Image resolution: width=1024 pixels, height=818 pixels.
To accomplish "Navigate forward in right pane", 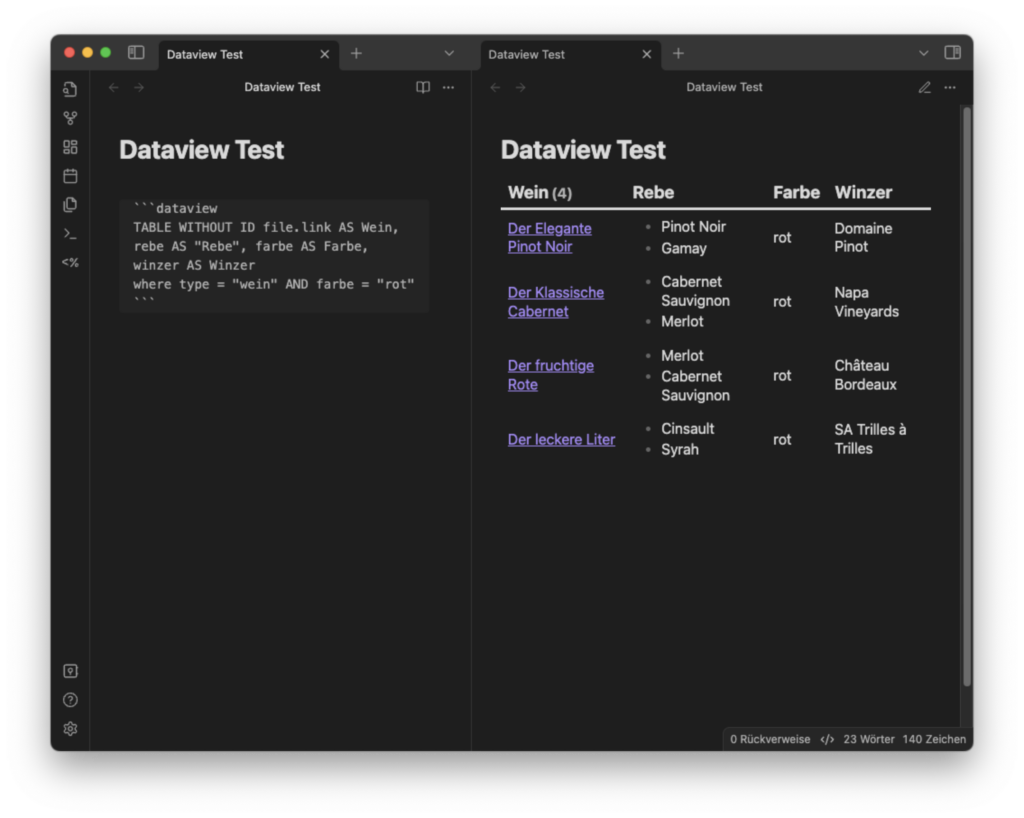I will click(x=520, y=87).
